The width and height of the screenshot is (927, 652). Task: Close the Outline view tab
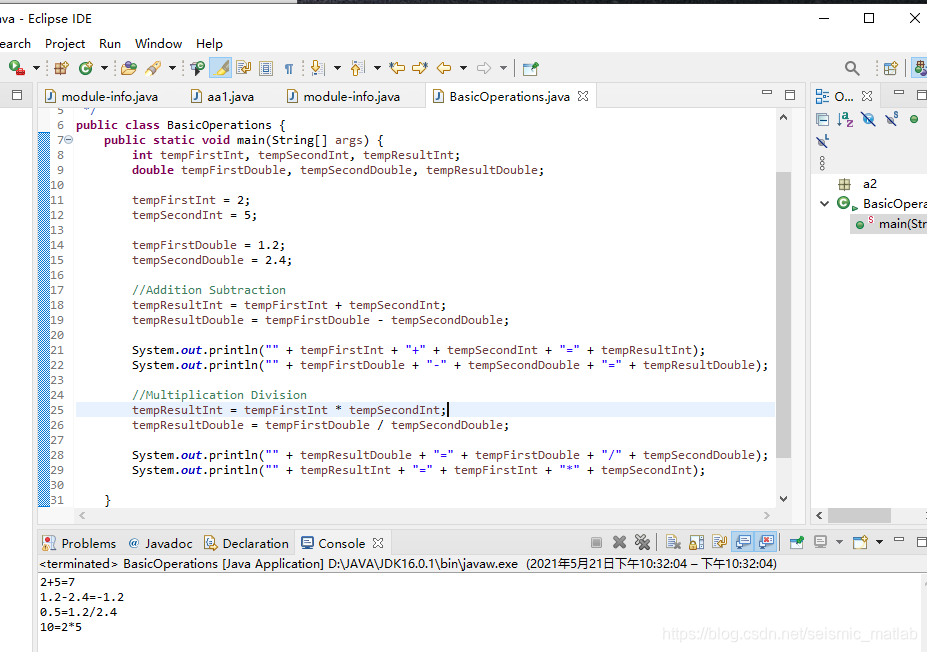click(x=867, y=96)
